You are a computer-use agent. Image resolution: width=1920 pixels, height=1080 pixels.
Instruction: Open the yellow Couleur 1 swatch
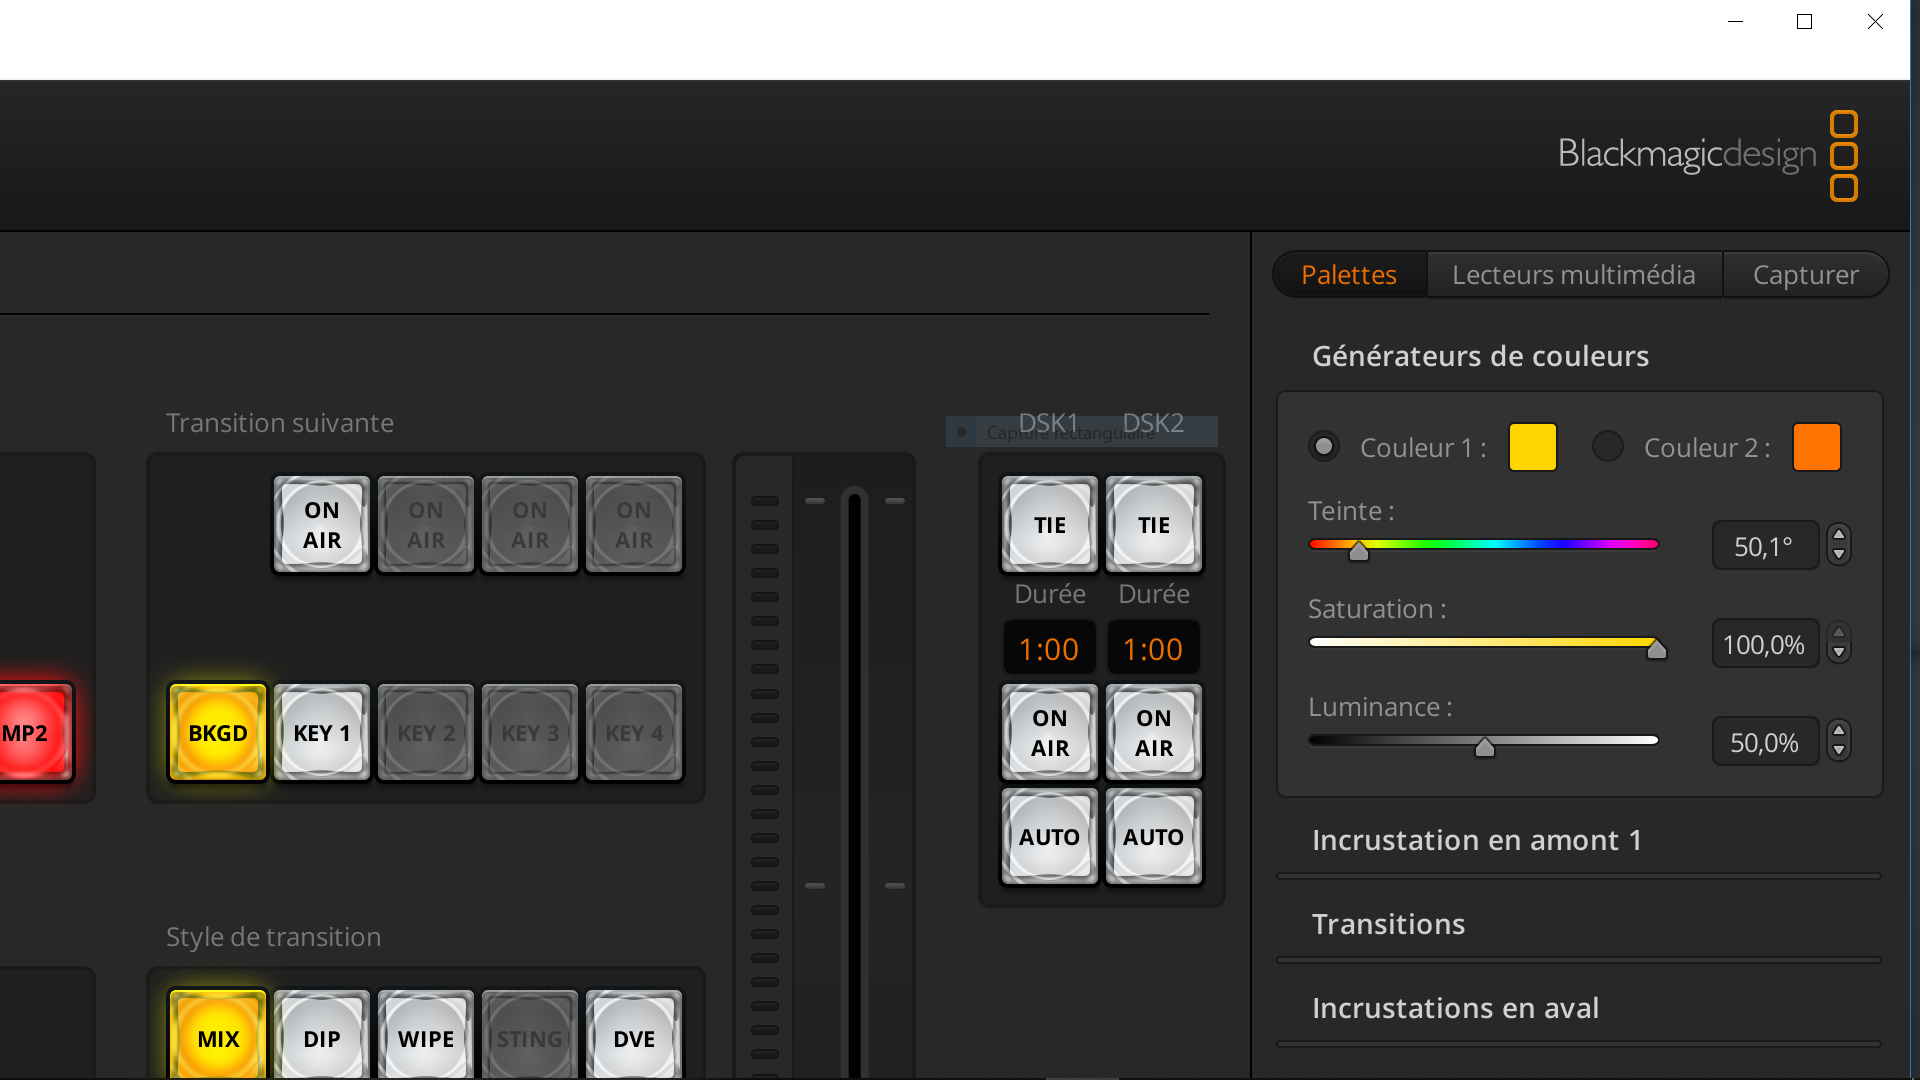point(1533,446)
